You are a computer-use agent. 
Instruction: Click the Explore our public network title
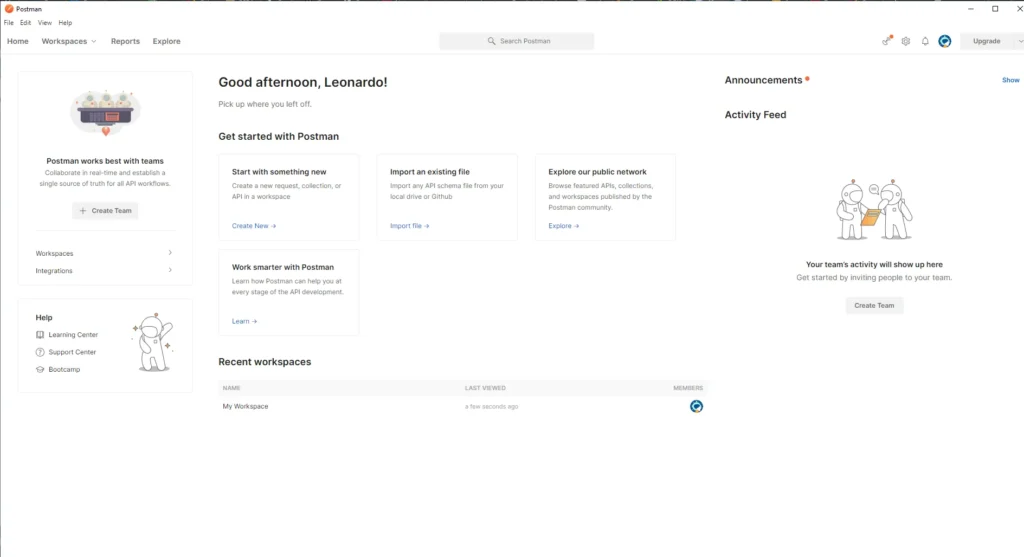tap(598, 172)
